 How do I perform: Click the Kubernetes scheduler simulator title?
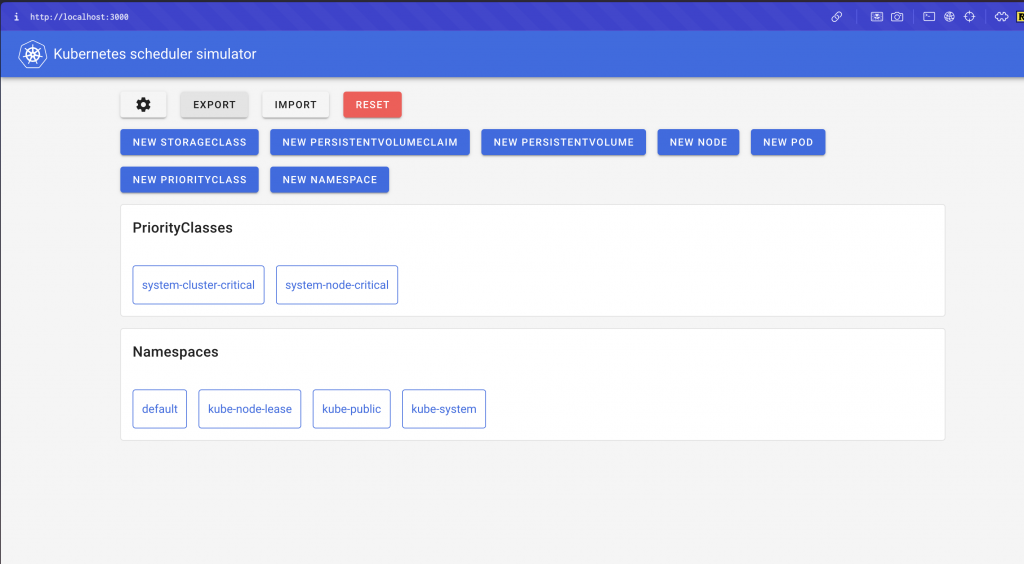click(155, 54)
